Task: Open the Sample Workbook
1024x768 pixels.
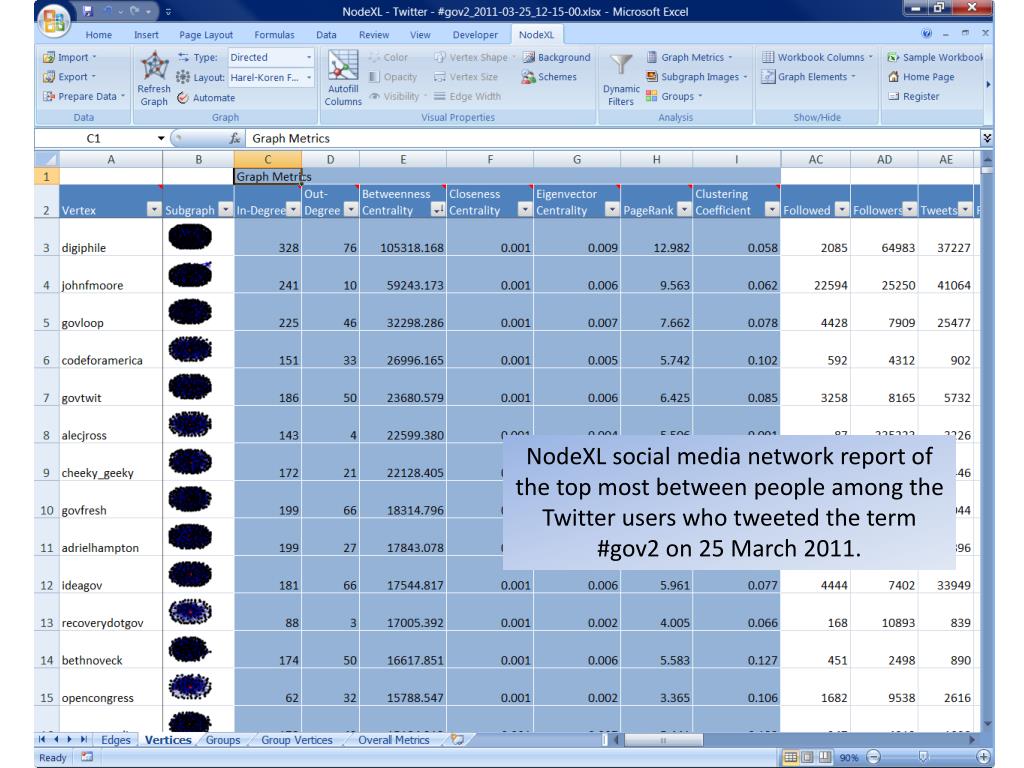Action: 935,57
